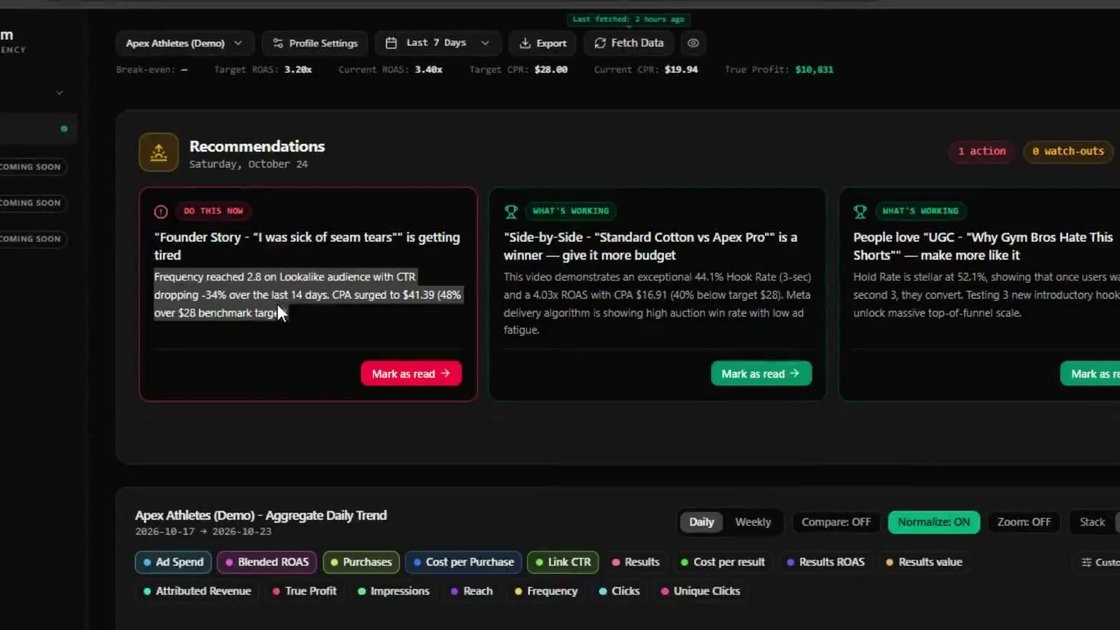Click Current CPR value $19.94
The width and height of the screenshot is (1120, 630).
(681, 69)
